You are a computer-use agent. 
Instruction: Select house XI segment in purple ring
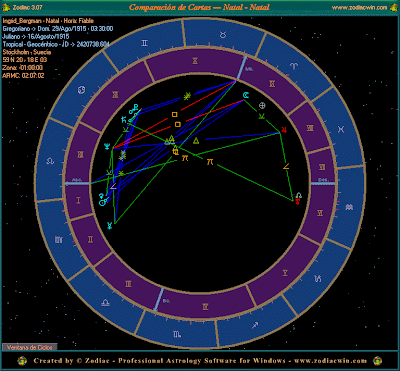[115, 95]
